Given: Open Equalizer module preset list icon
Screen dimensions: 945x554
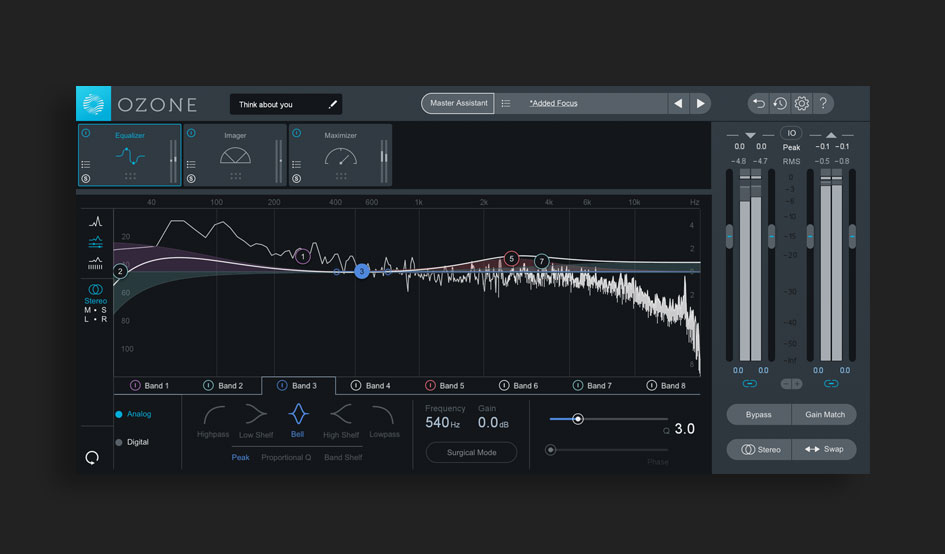Looking at the screenshot, I should coord(86,164).
